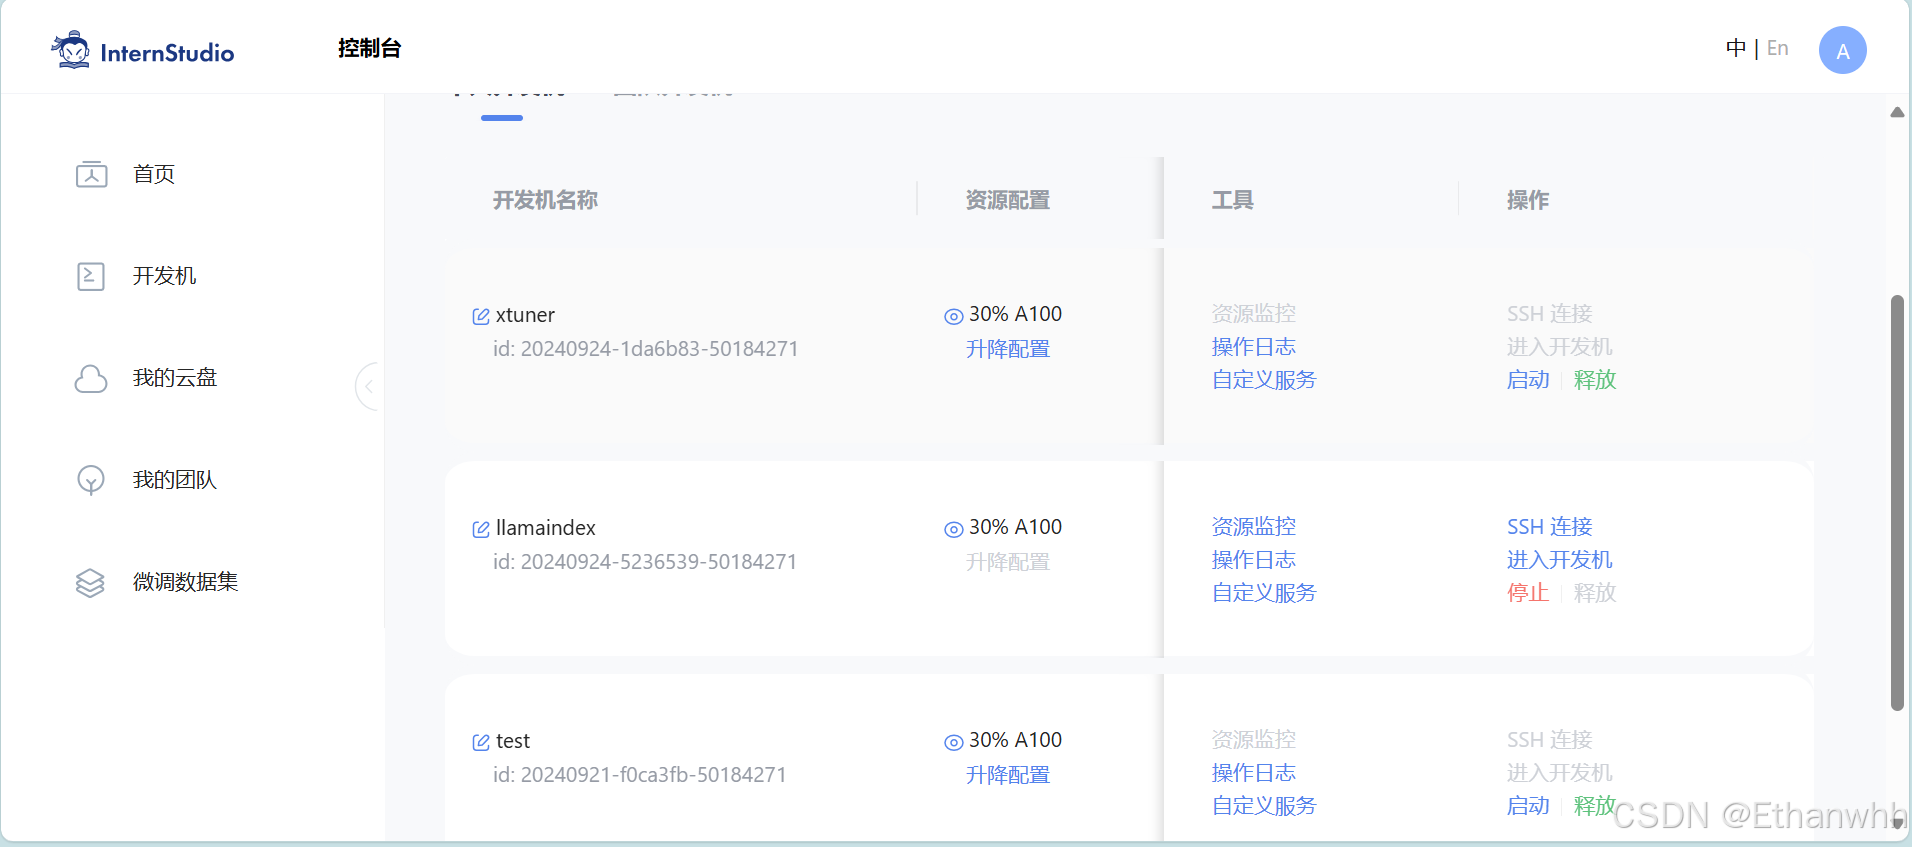
Task: Open 我的团队 menu item
Action: point(175,480)
